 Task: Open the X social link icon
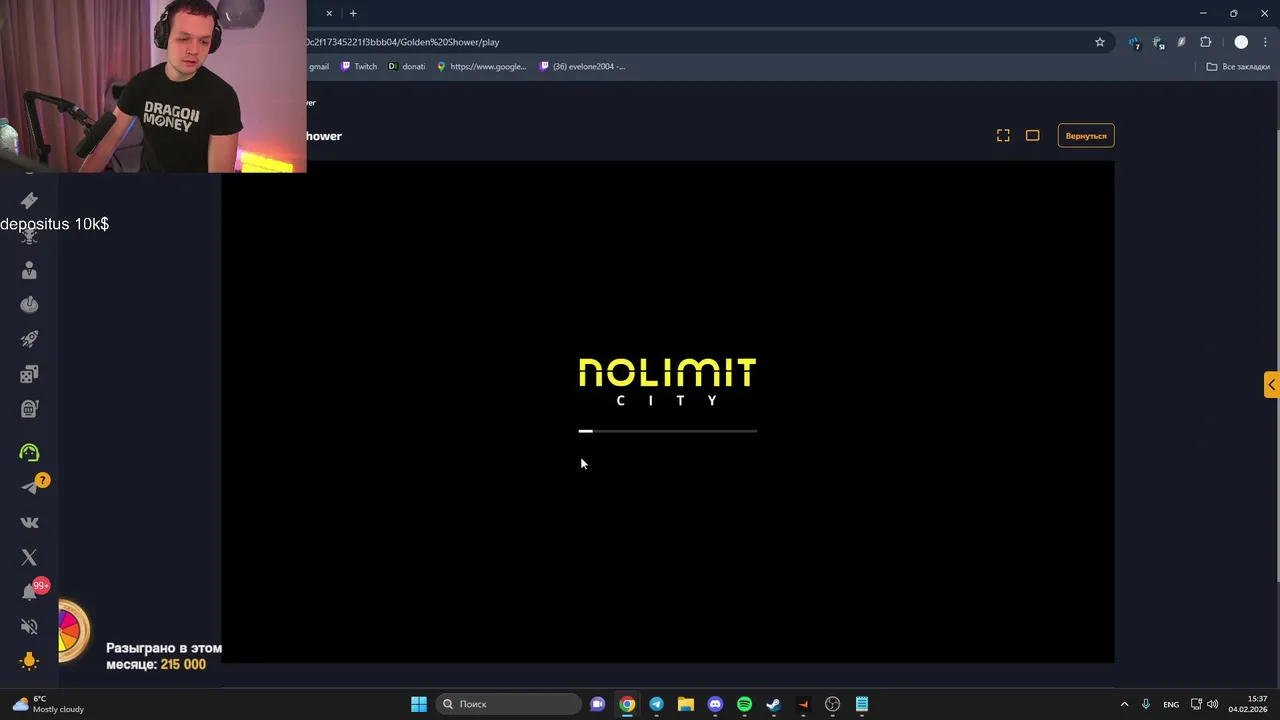29,557
